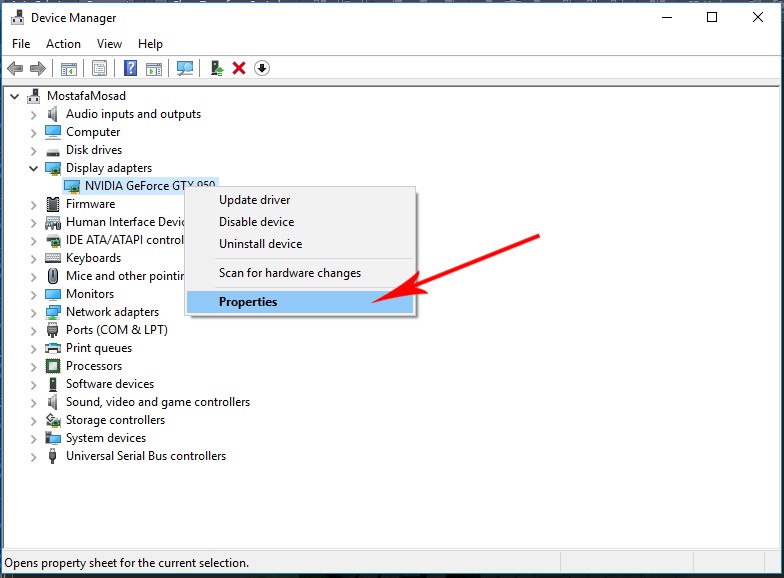The width and height of the screenshot is (784, 578).
Task: Maximize the Device Manager window
Action: (x=712, y=17)
